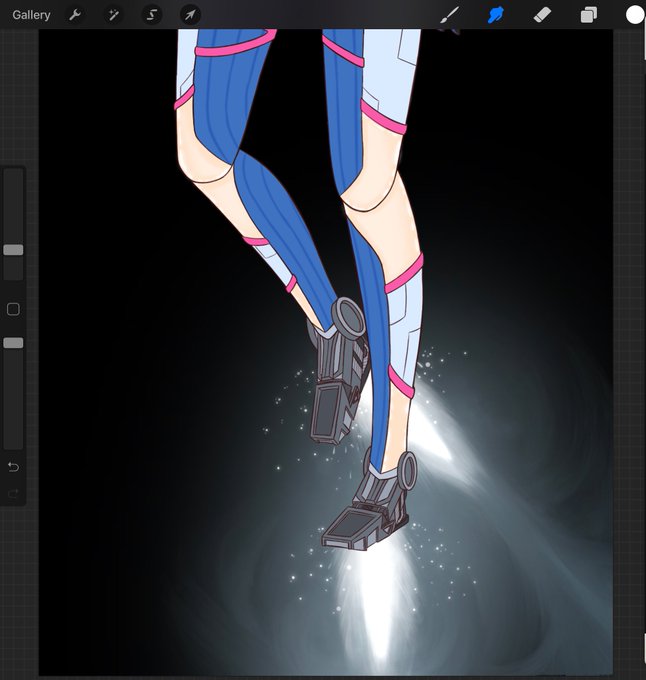Screen dimensions: 646x680
Task: Activate the Transform arrow tool
Action: click(190, 15)
